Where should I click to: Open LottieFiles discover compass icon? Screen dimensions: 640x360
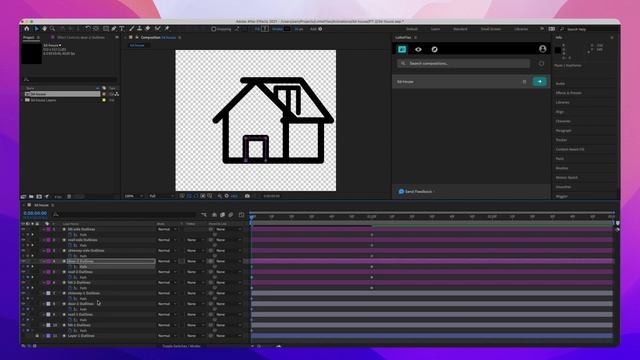tap(435, 49)
